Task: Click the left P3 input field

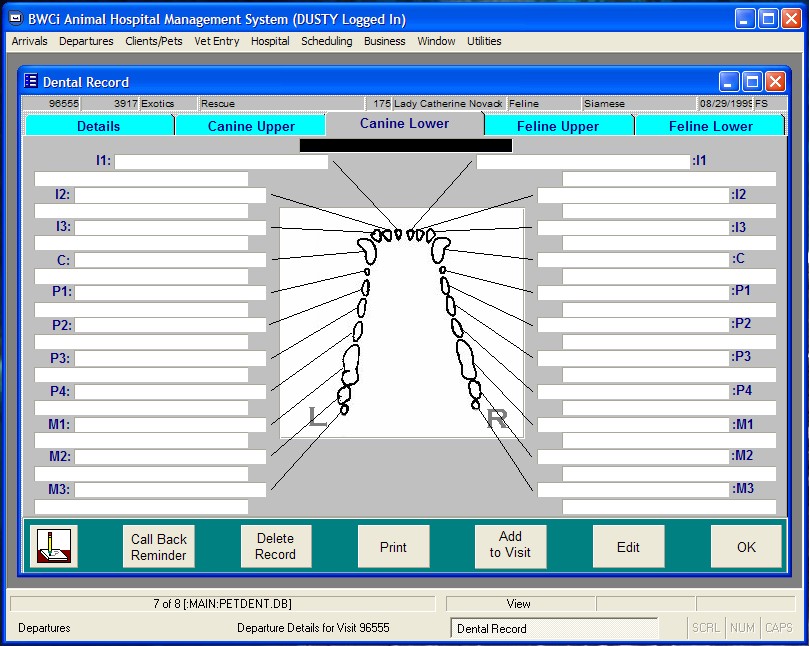Action: point(170,358)
